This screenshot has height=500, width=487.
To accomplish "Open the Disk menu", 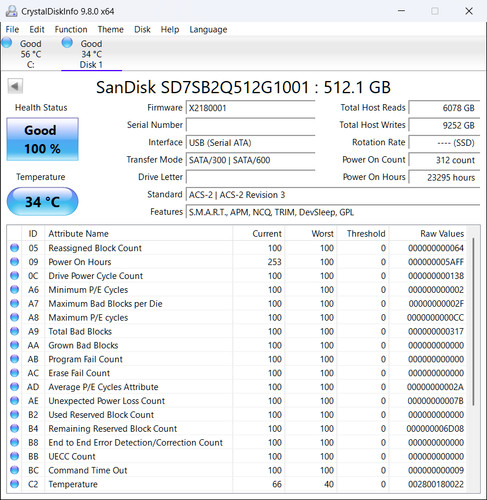I will click(142, 29).
